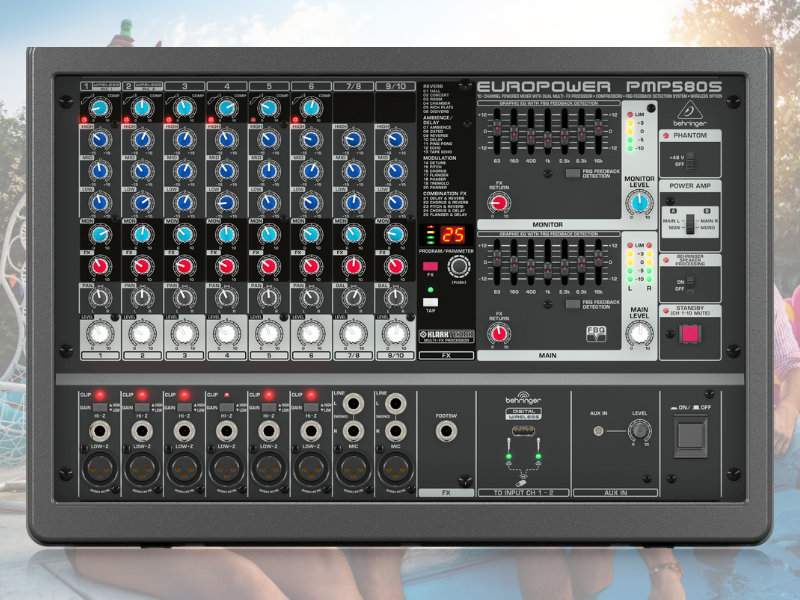Click channel 1 COMP compressor knob
Screen dimensions: 800x600
100,108
